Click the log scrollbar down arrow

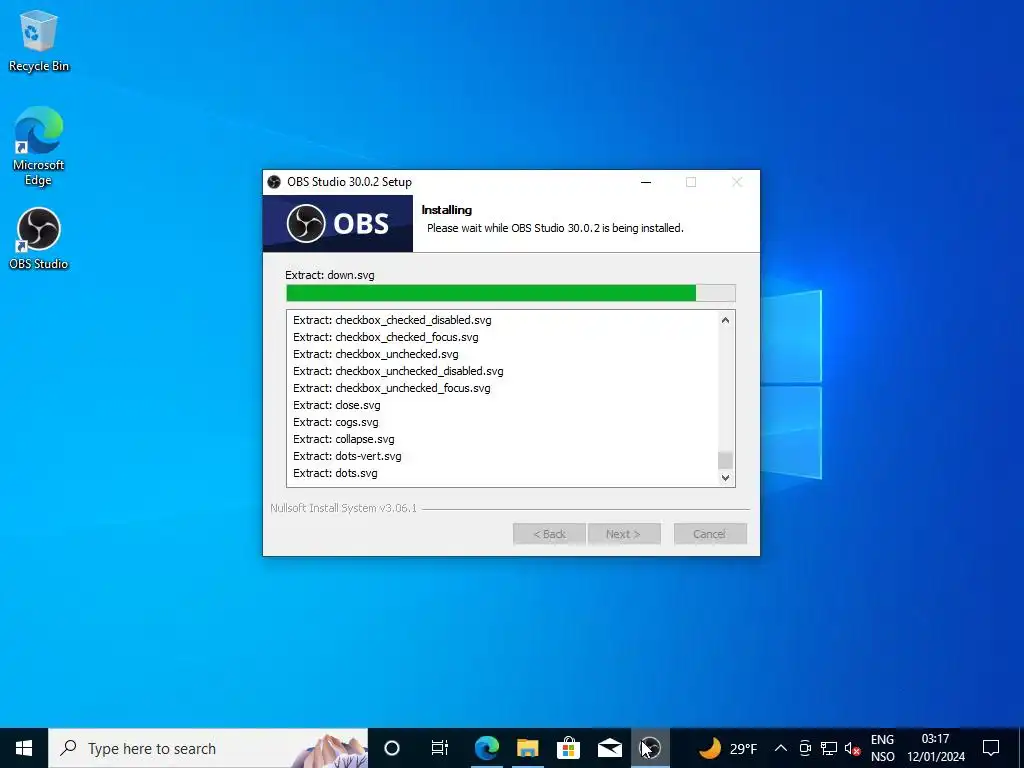(x=725, y=477)
